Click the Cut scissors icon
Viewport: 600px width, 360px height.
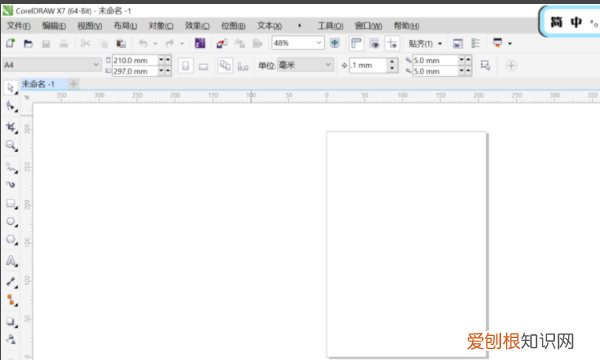pyautogui.click(x=85, y=44)
